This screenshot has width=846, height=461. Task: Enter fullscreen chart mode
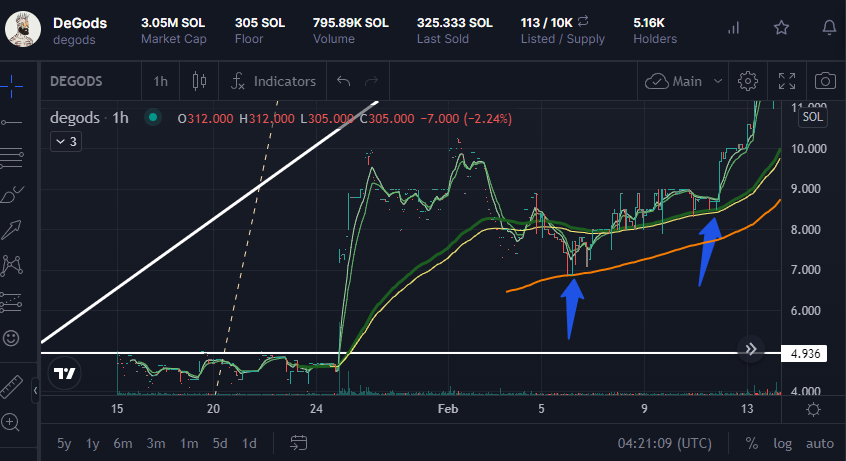(787, 82)
